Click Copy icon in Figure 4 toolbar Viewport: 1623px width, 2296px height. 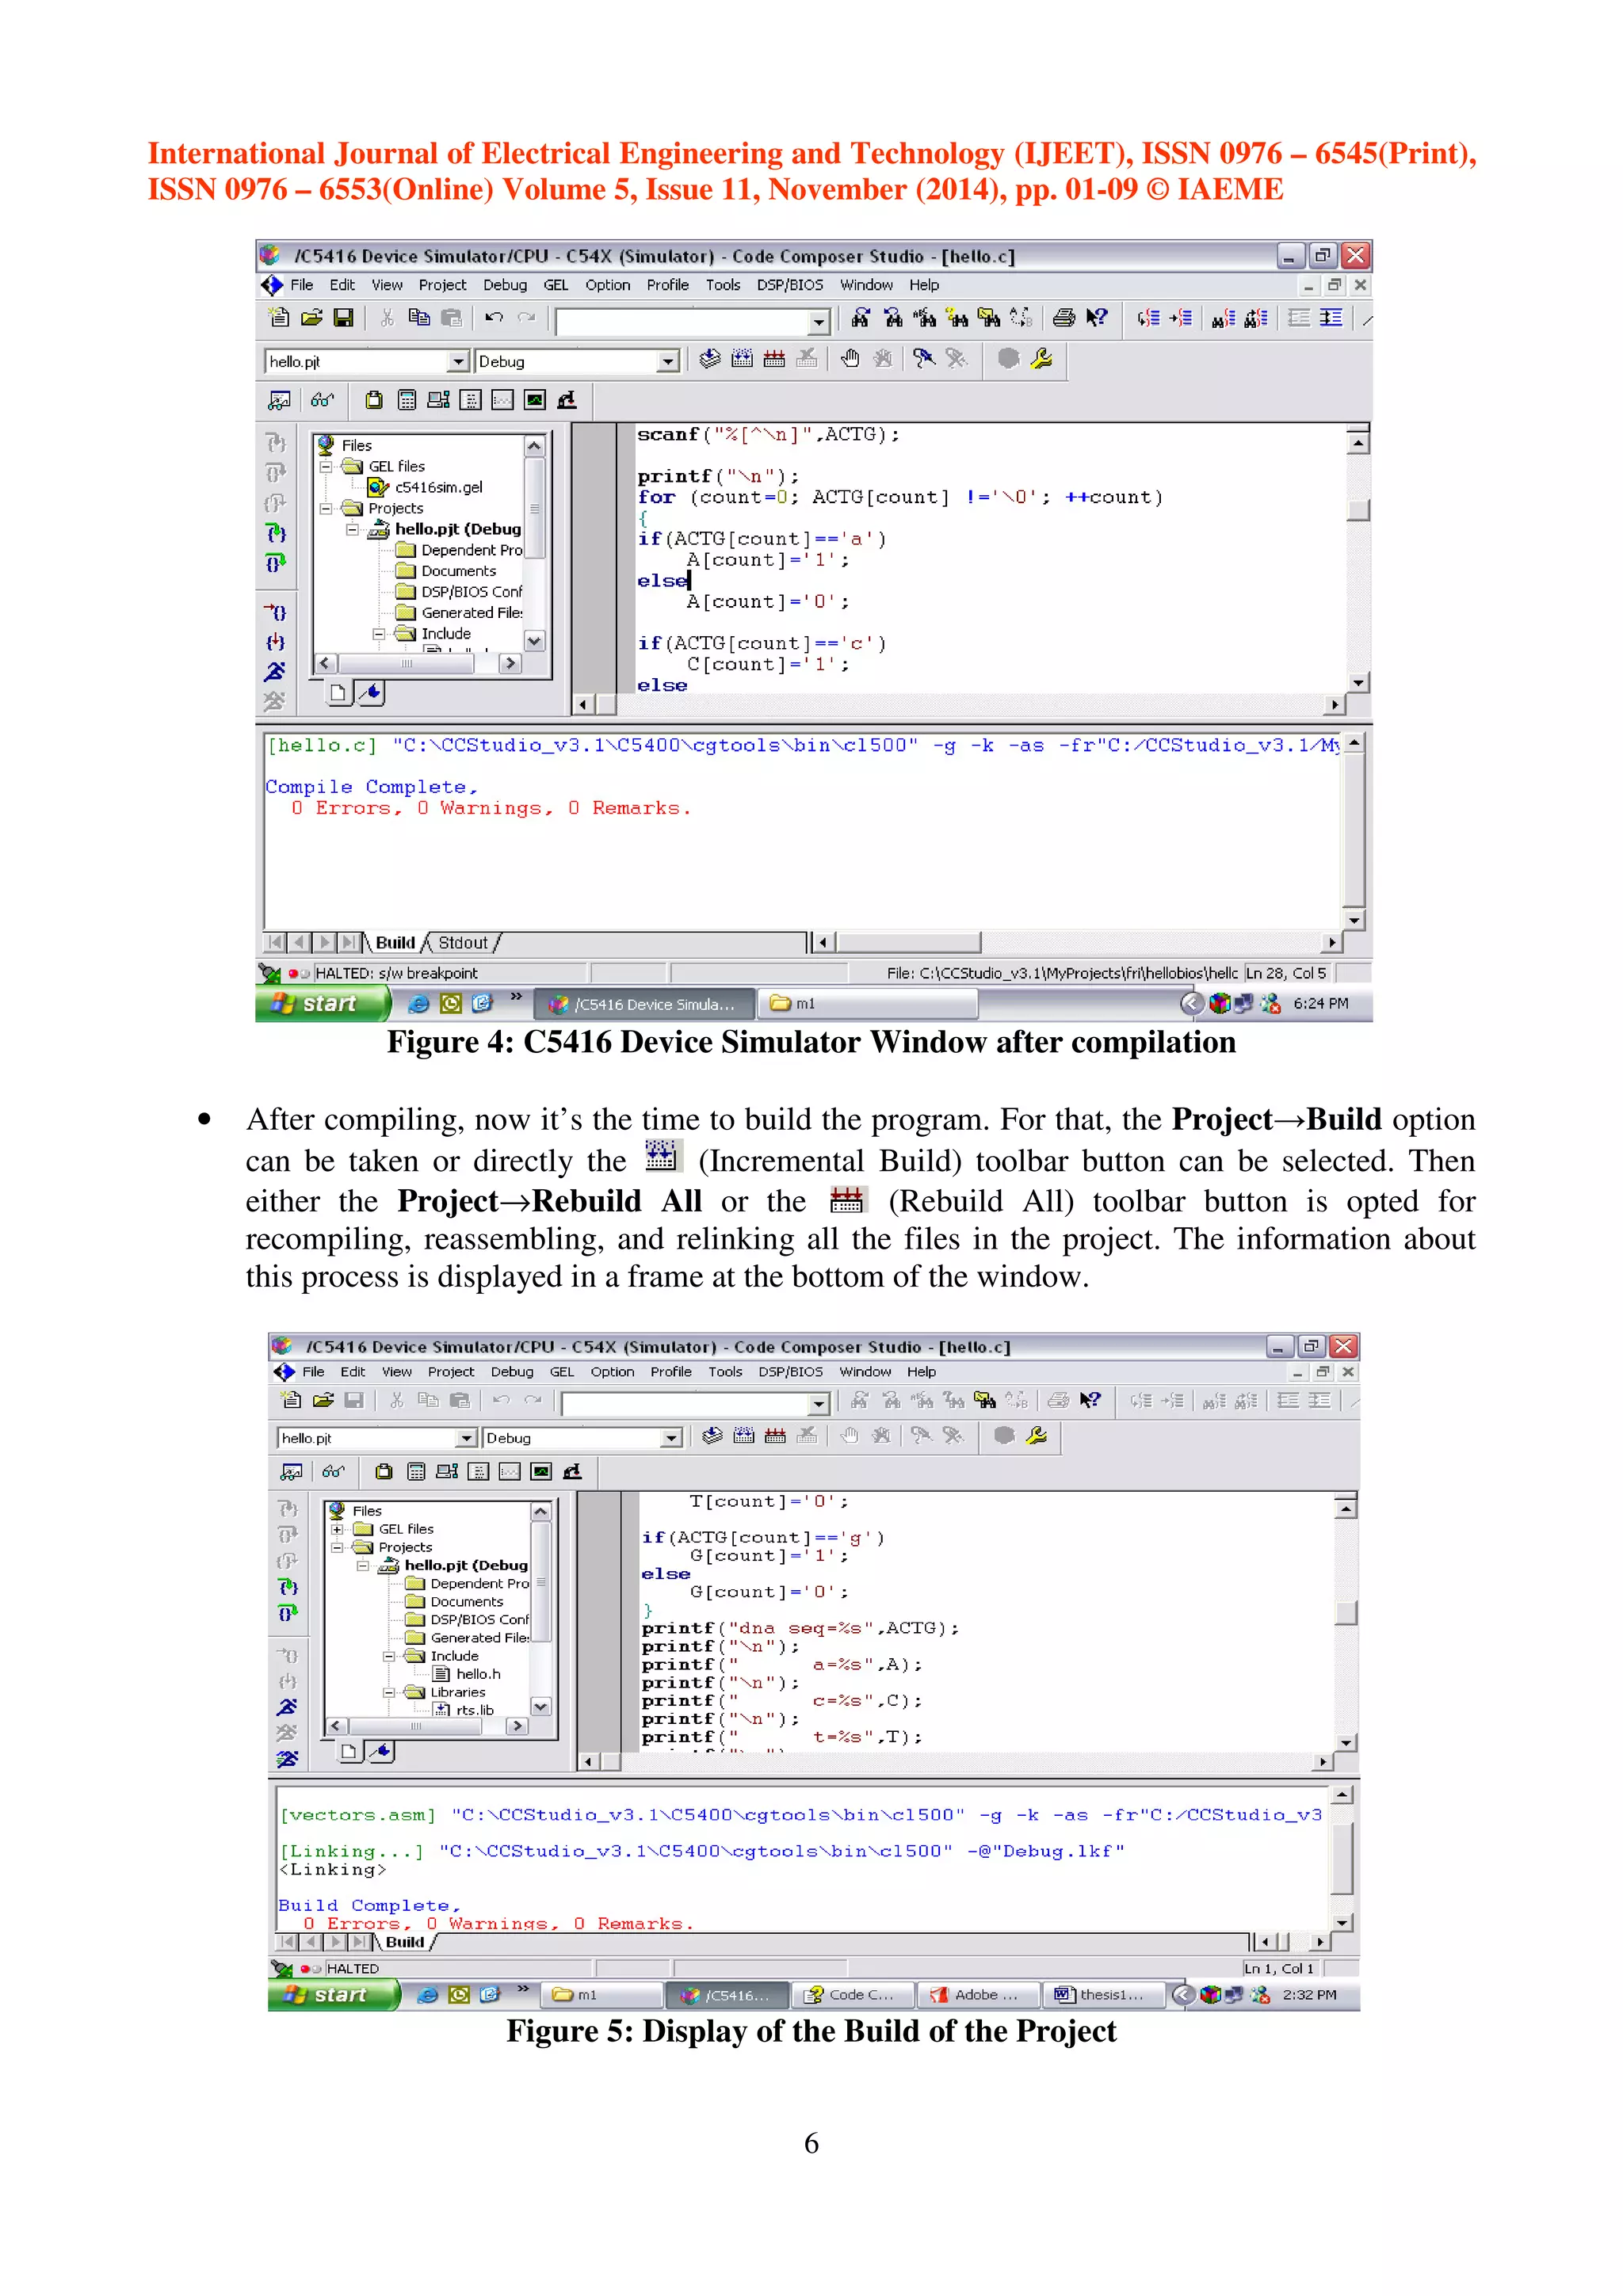point(419,318)
